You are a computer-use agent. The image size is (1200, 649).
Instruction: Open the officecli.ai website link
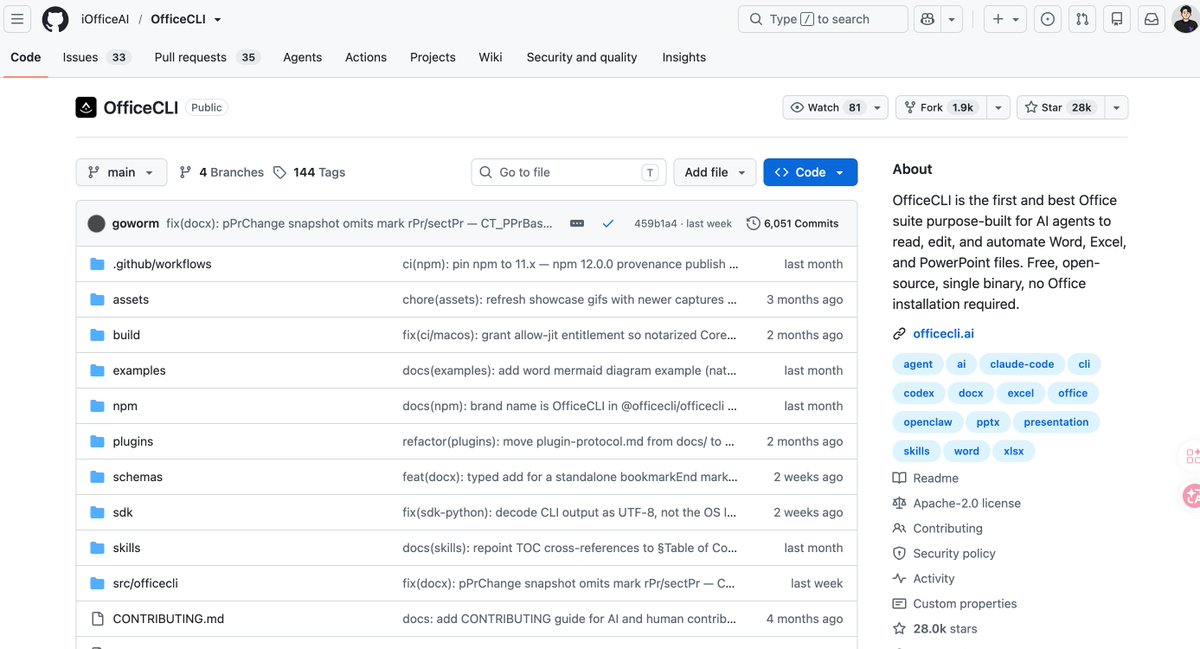click(943, 334)
